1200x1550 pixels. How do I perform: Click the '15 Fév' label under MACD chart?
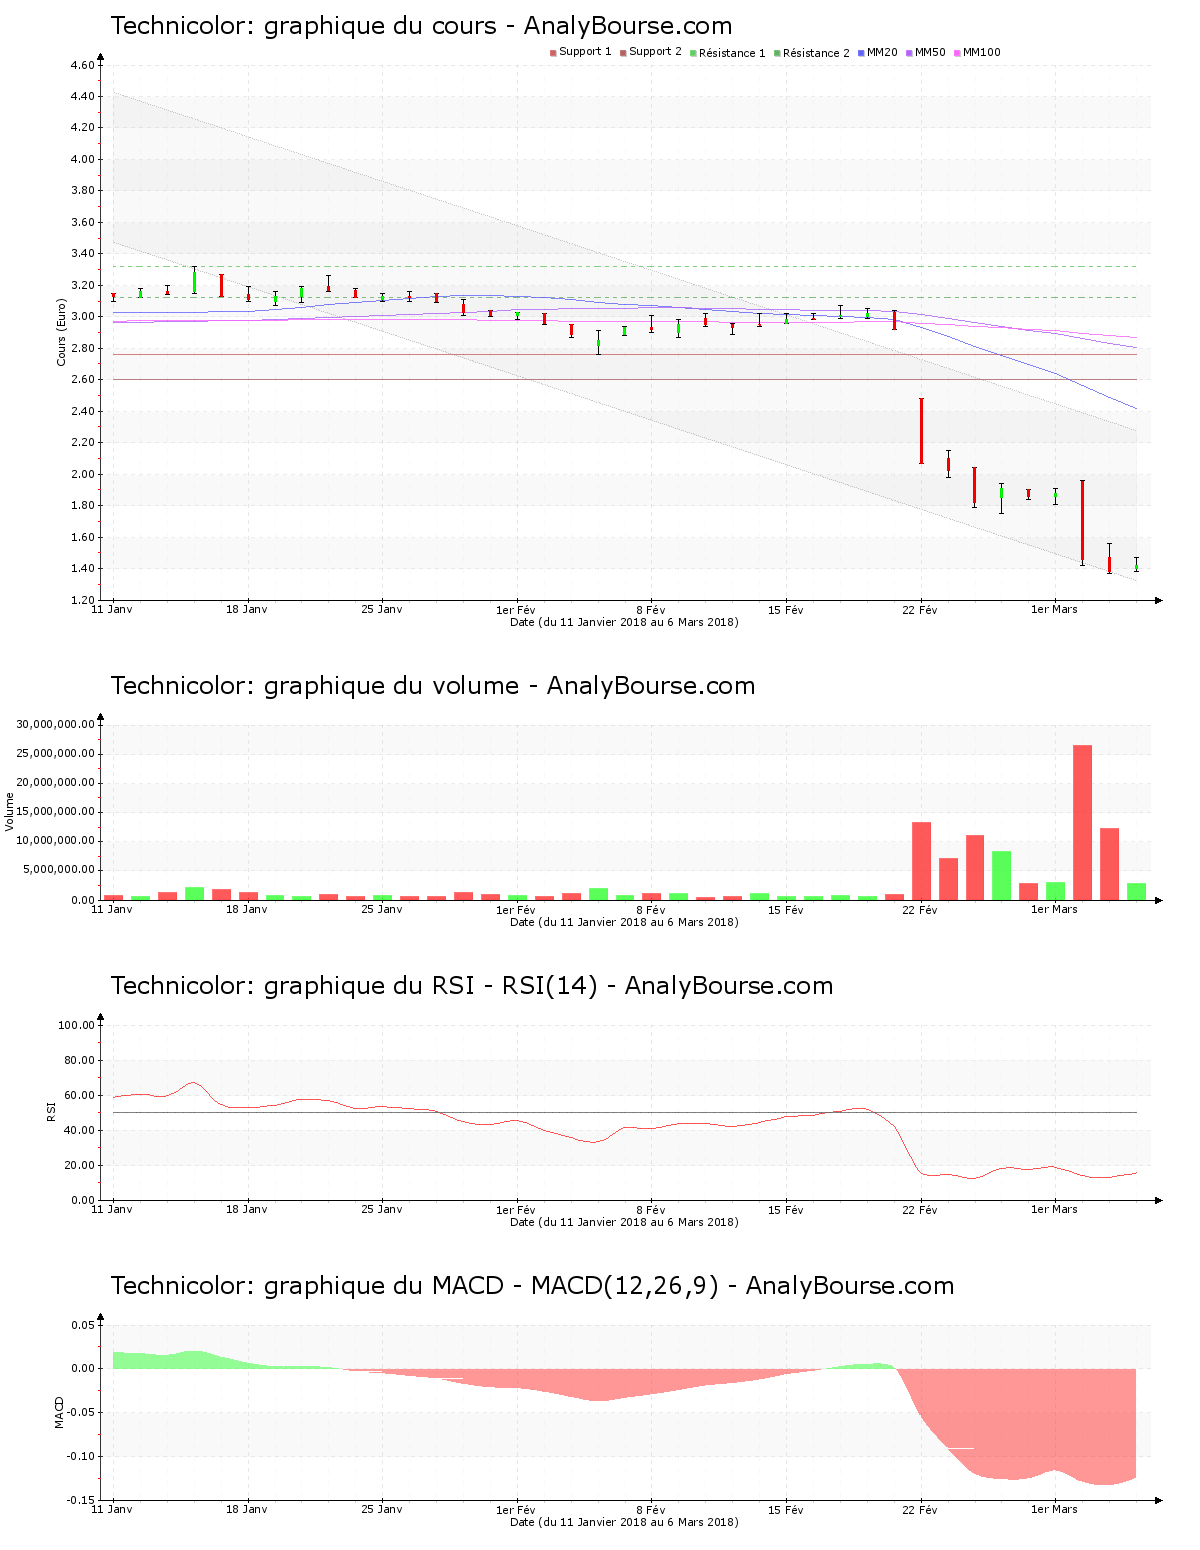pyautogui.click(x=786, y=1509)
